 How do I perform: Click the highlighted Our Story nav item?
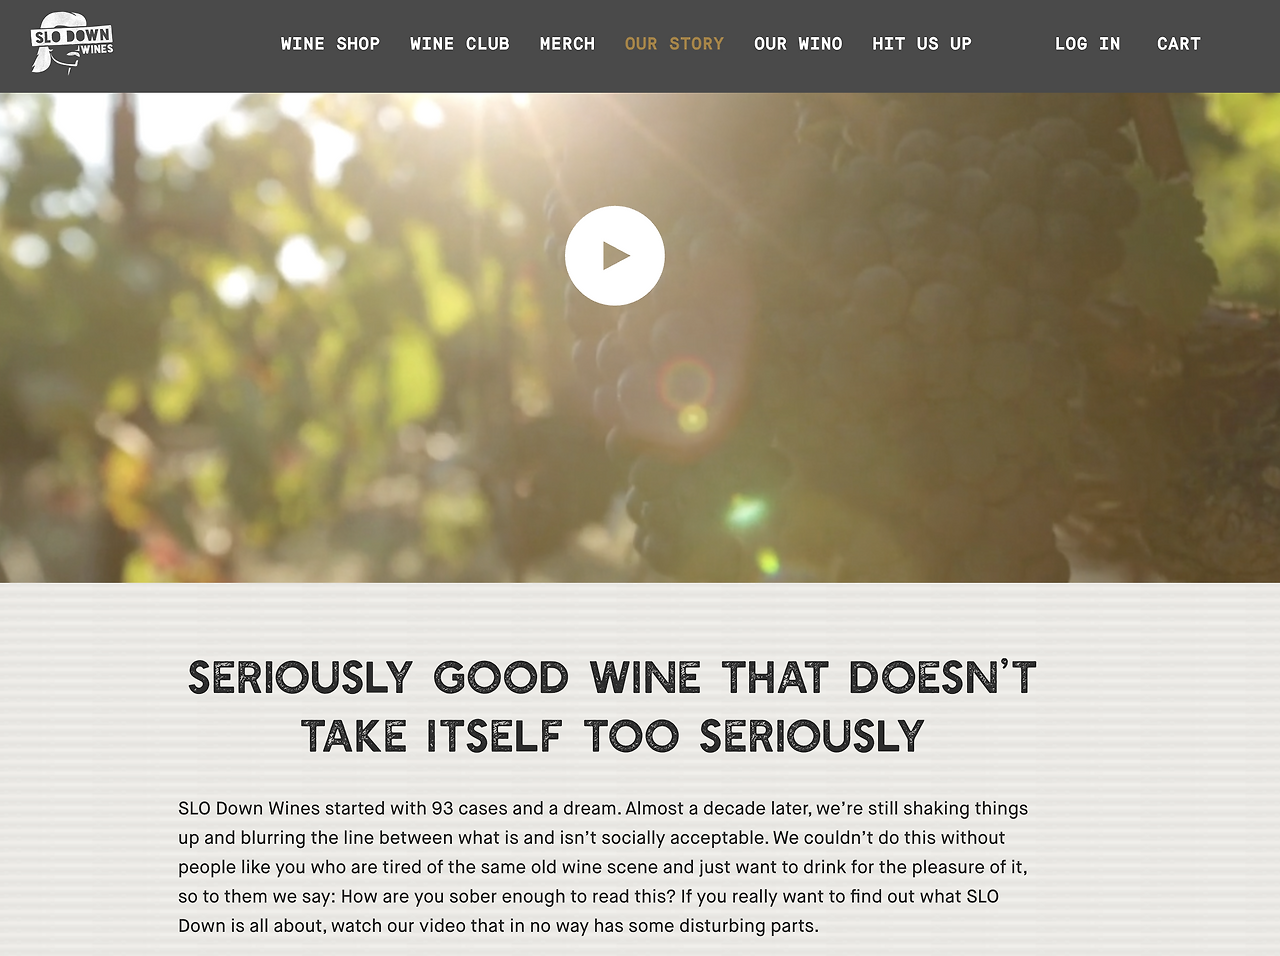tap(674, 44)
